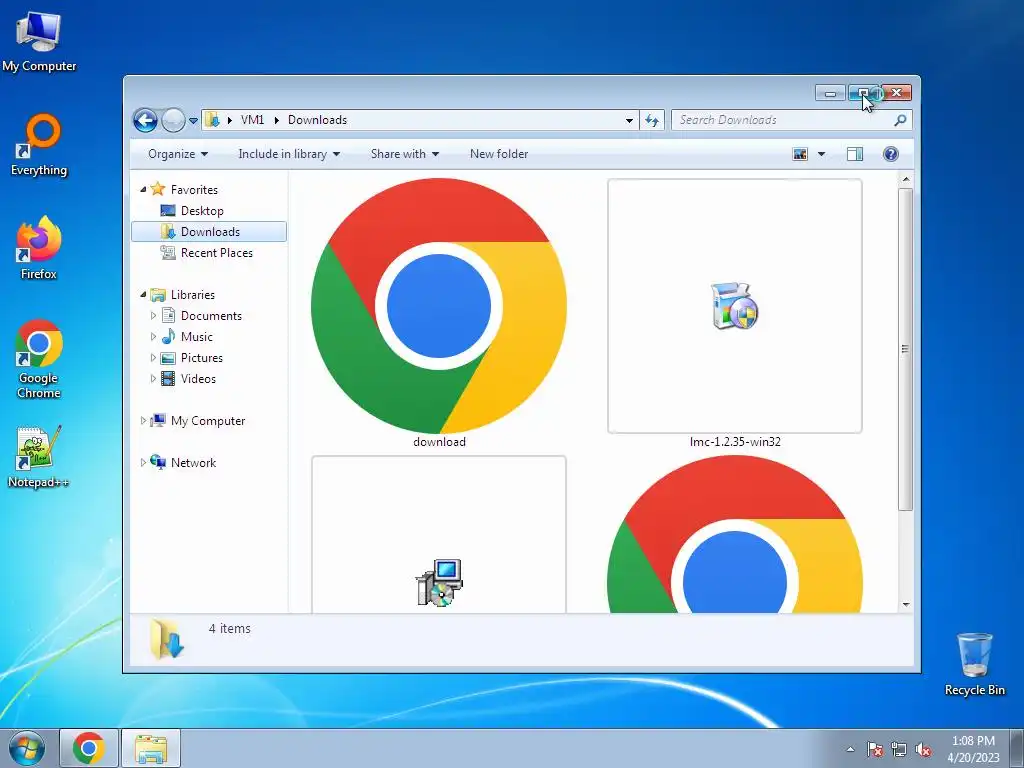
Task: Click Windows Explorer taskbar button
Action: pyautogui.click(x=151, y=748)
